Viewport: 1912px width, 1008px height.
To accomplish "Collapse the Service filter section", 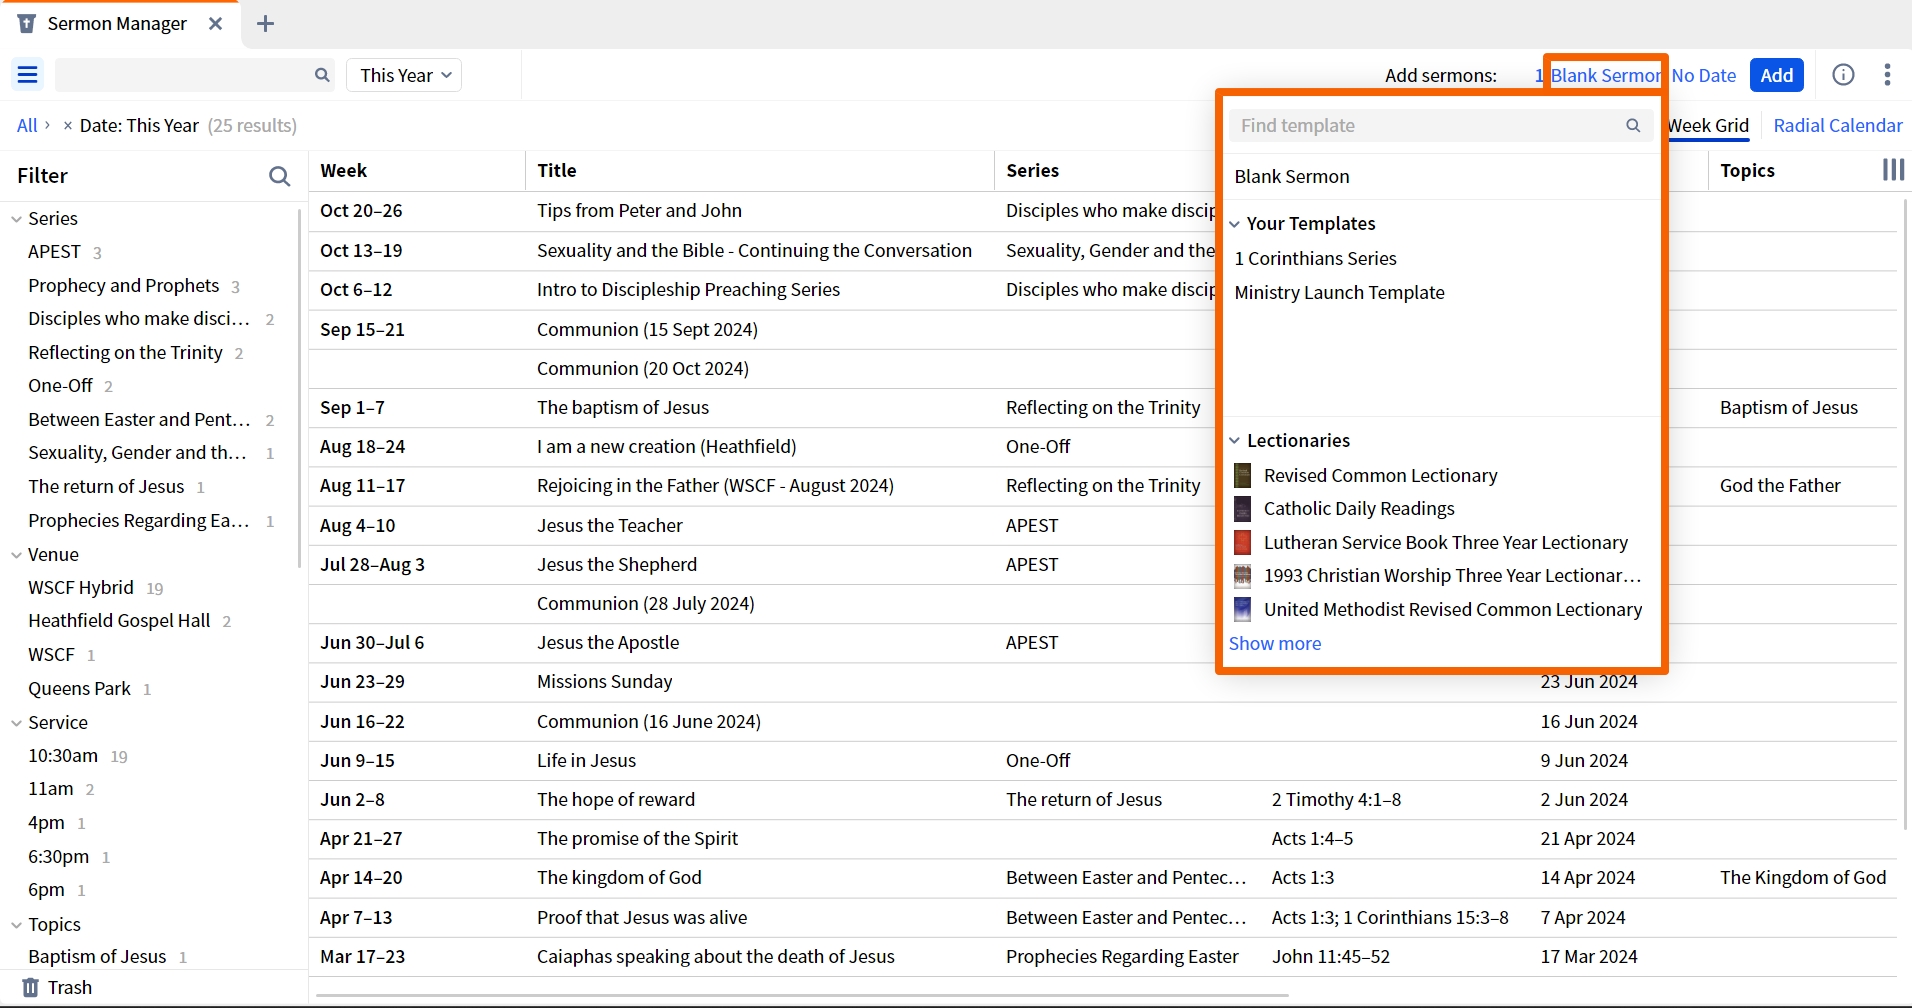I will point(16,723).
